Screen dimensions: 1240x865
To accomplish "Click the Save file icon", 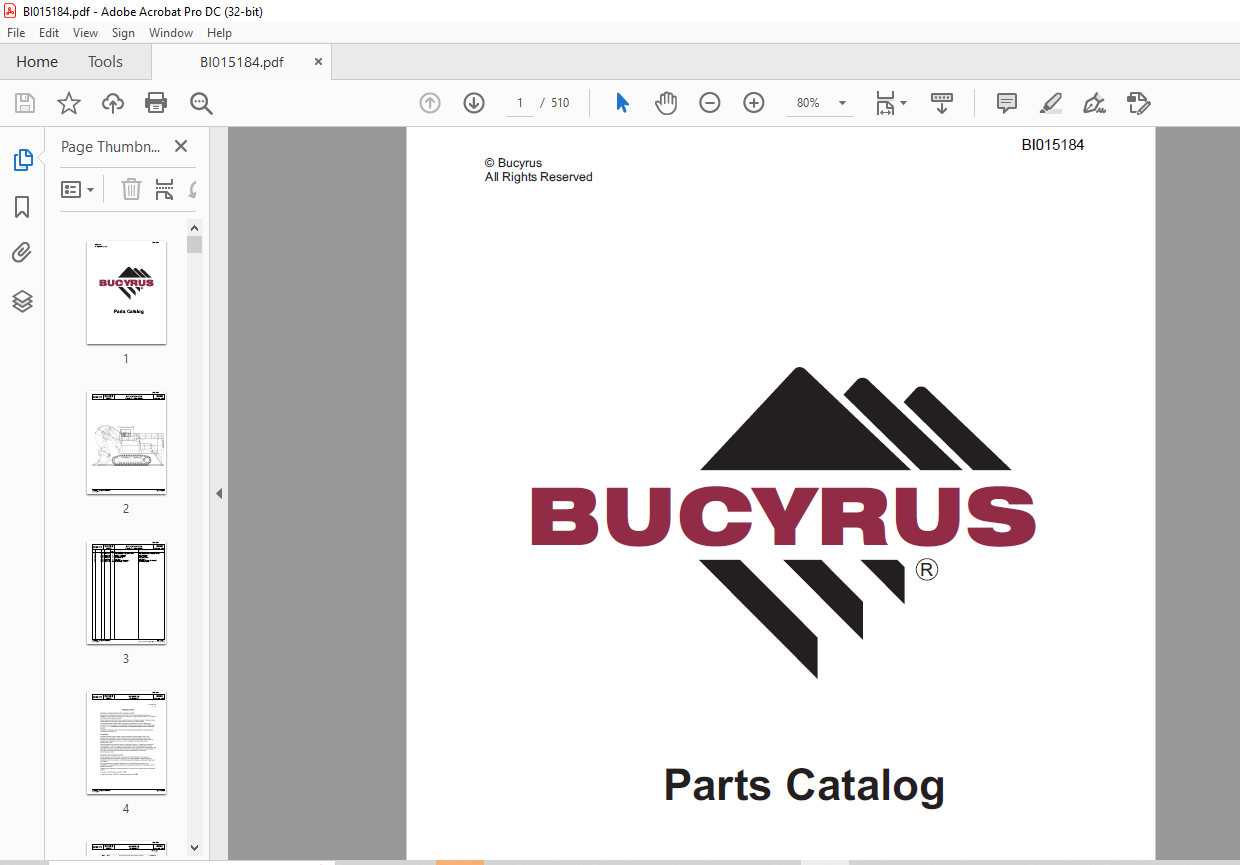I will point(25,103).
